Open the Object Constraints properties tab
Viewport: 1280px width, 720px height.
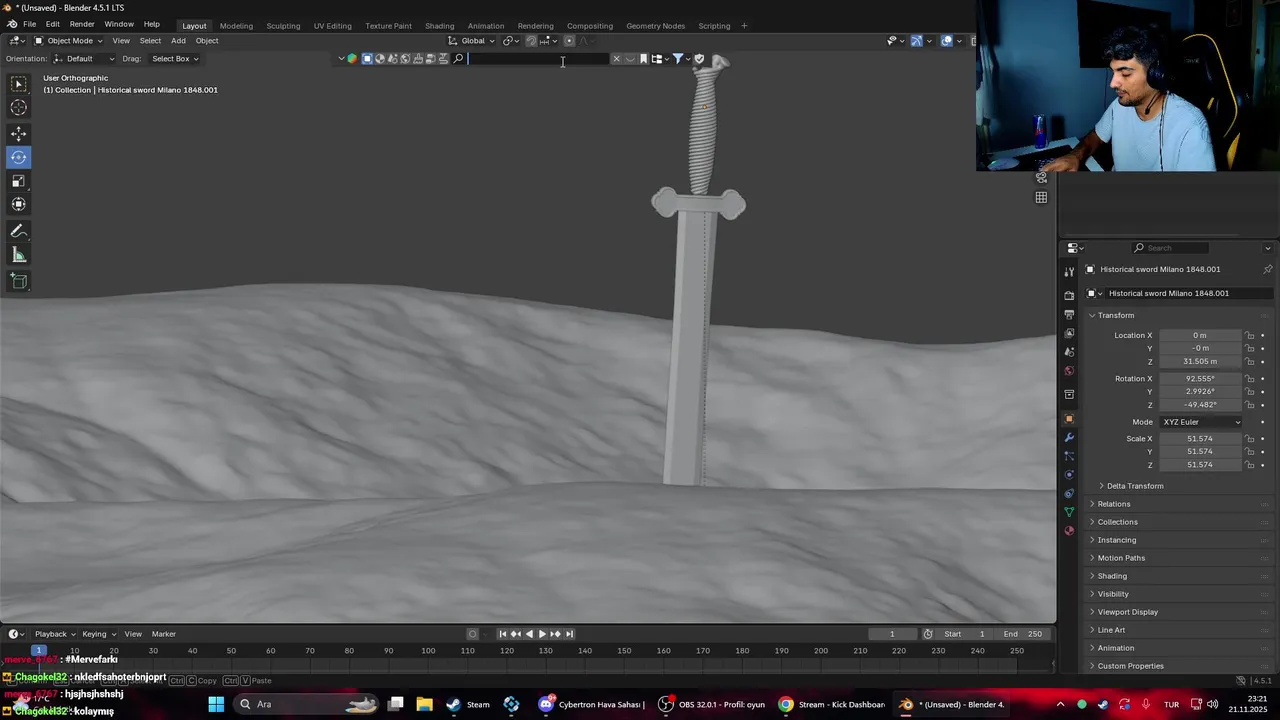(1069, 494)
